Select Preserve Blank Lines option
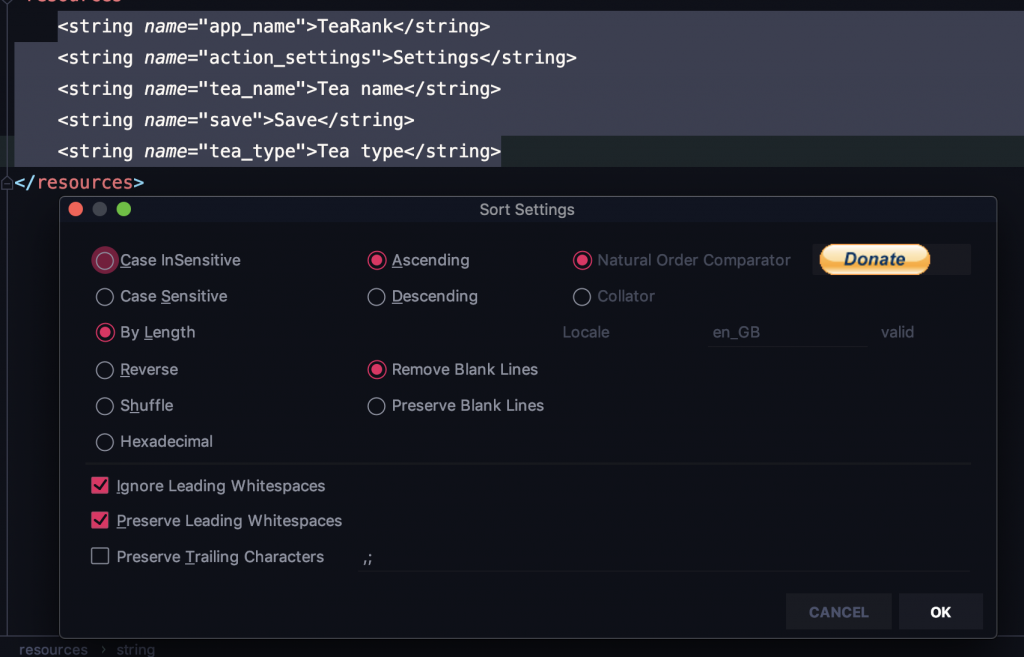 click(x=377, y=406)
